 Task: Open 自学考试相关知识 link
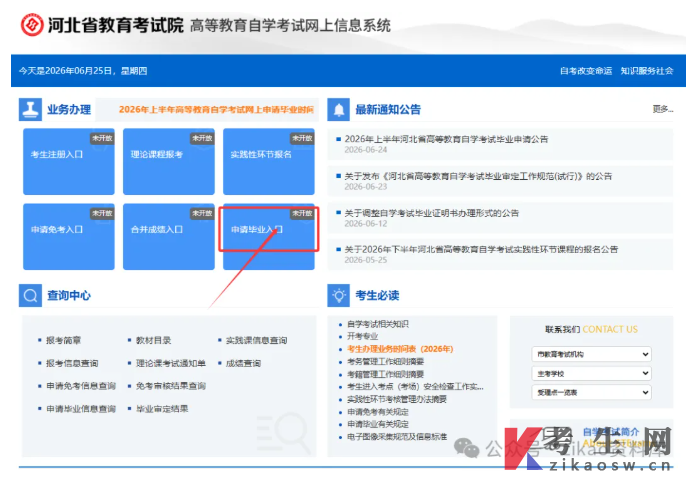coord(378,324)
